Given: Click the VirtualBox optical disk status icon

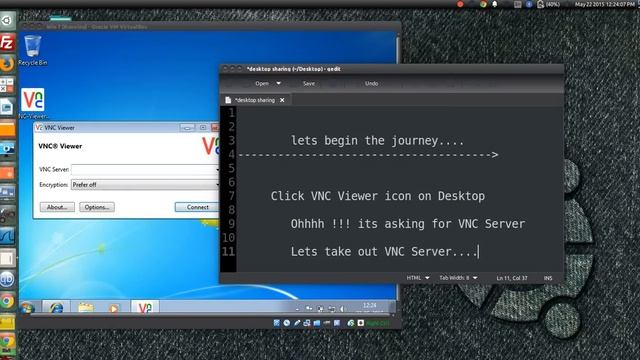Looking at the screenshot, I should (287, 323).
